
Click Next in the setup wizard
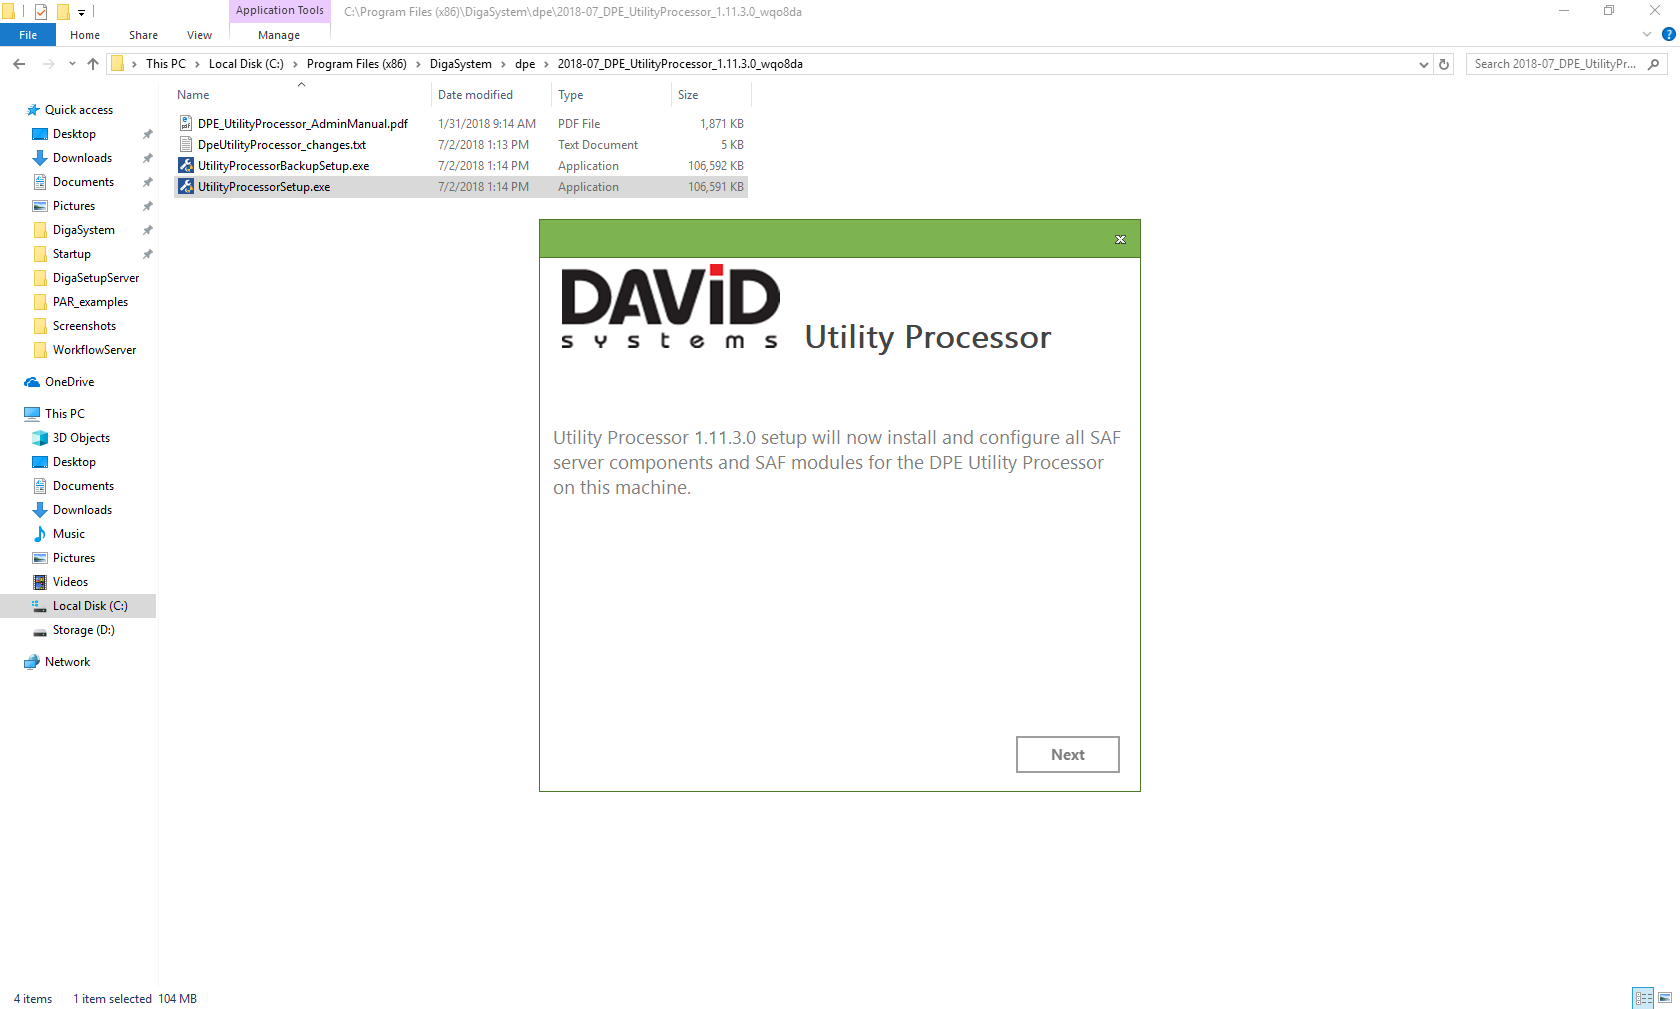click(1067, 755)
